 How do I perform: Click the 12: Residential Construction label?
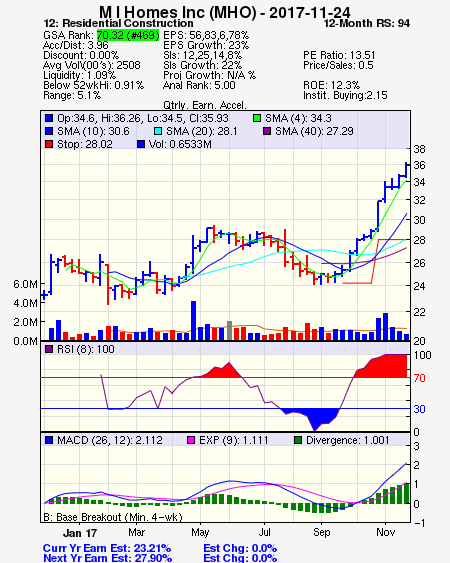click(x=118, y=23)
